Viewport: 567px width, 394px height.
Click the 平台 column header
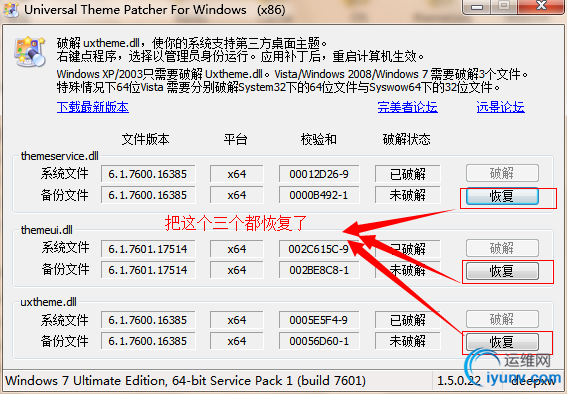235,139
